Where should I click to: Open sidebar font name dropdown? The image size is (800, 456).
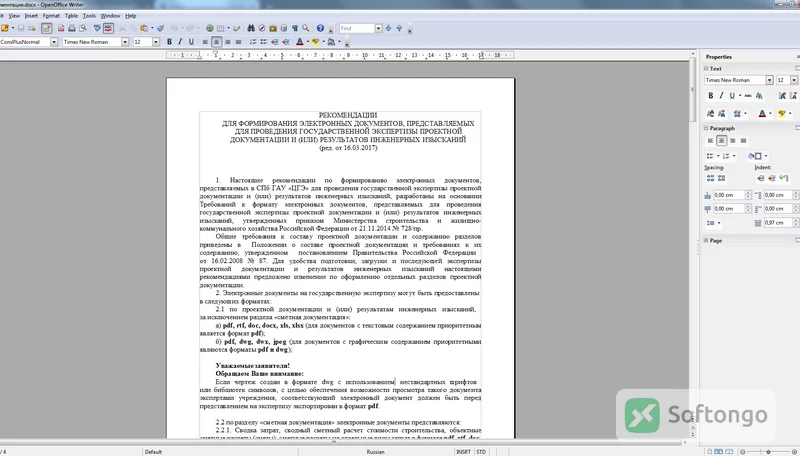tap(769, 80)
